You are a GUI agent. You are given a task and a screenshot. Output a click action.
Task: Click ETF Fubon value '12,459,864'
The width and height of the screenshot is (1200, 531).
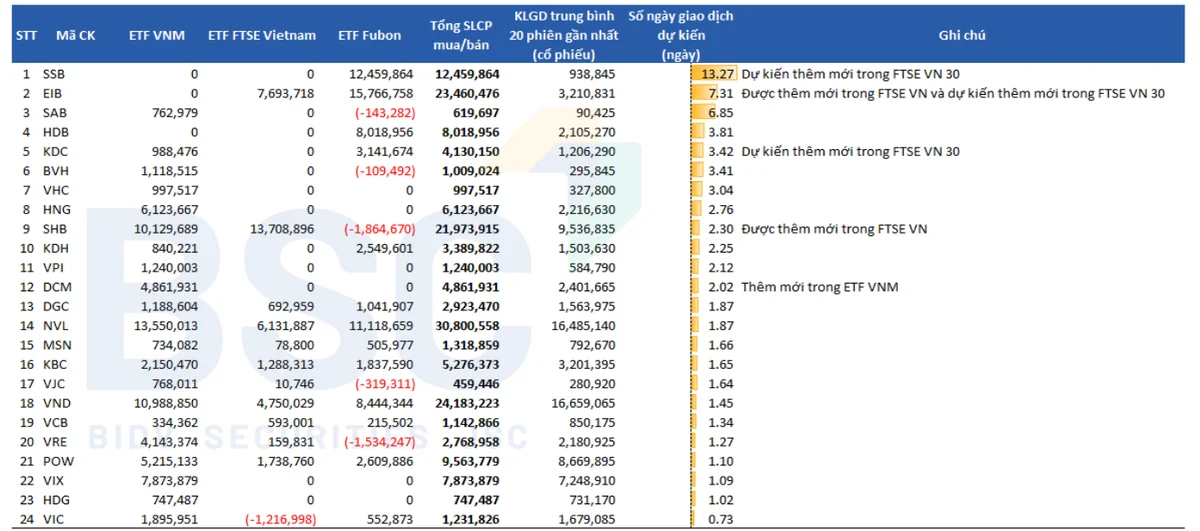click(x=380, y=74)
